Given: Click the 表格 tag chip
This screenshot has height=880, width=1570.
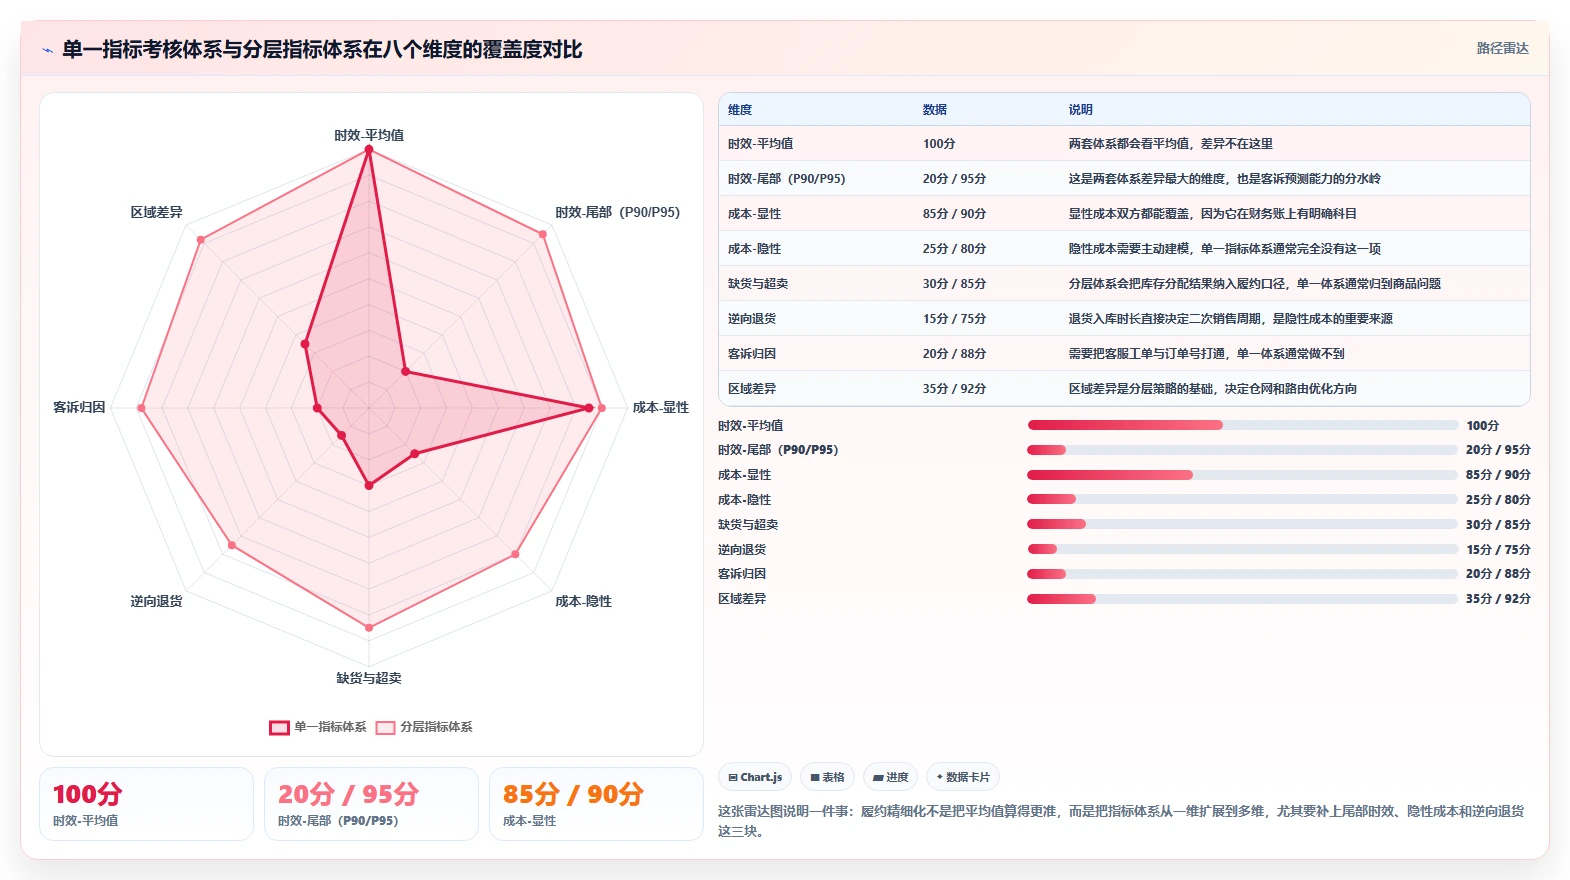Looking at the screenshot, I should (x=827, y=777).
